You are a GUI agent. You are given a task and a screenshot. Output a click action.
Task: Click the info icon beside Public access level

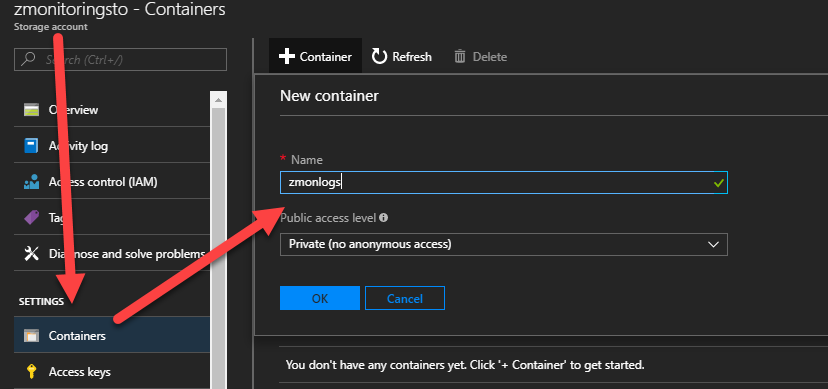tap(384, 217)
